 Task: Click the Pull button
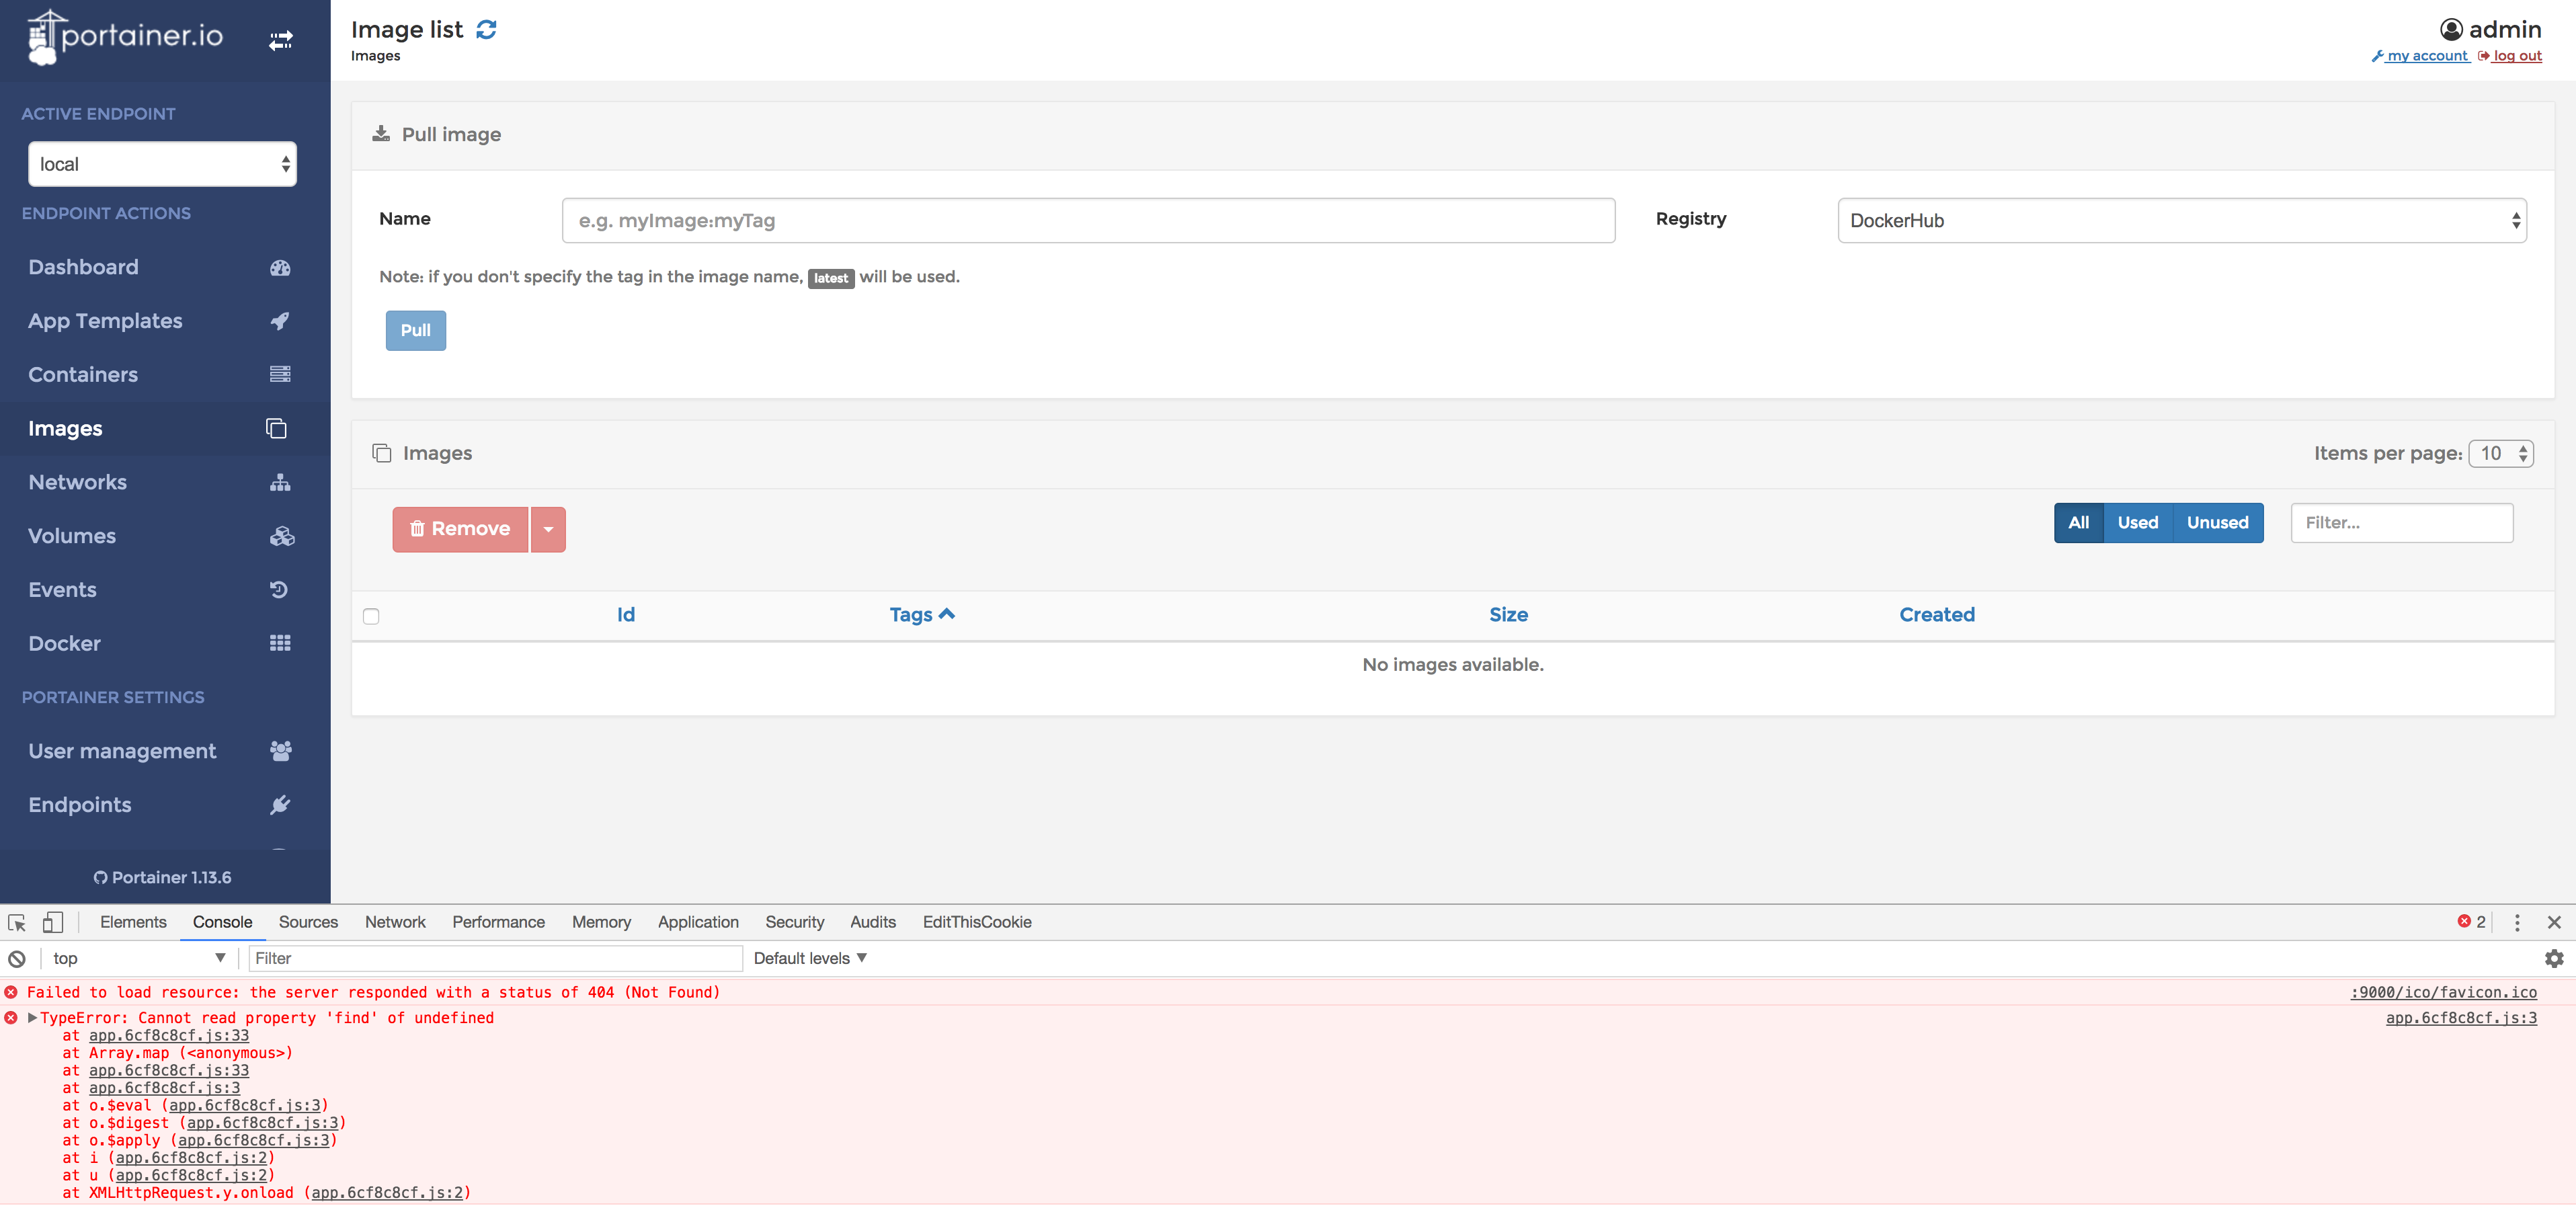(416, 330)
